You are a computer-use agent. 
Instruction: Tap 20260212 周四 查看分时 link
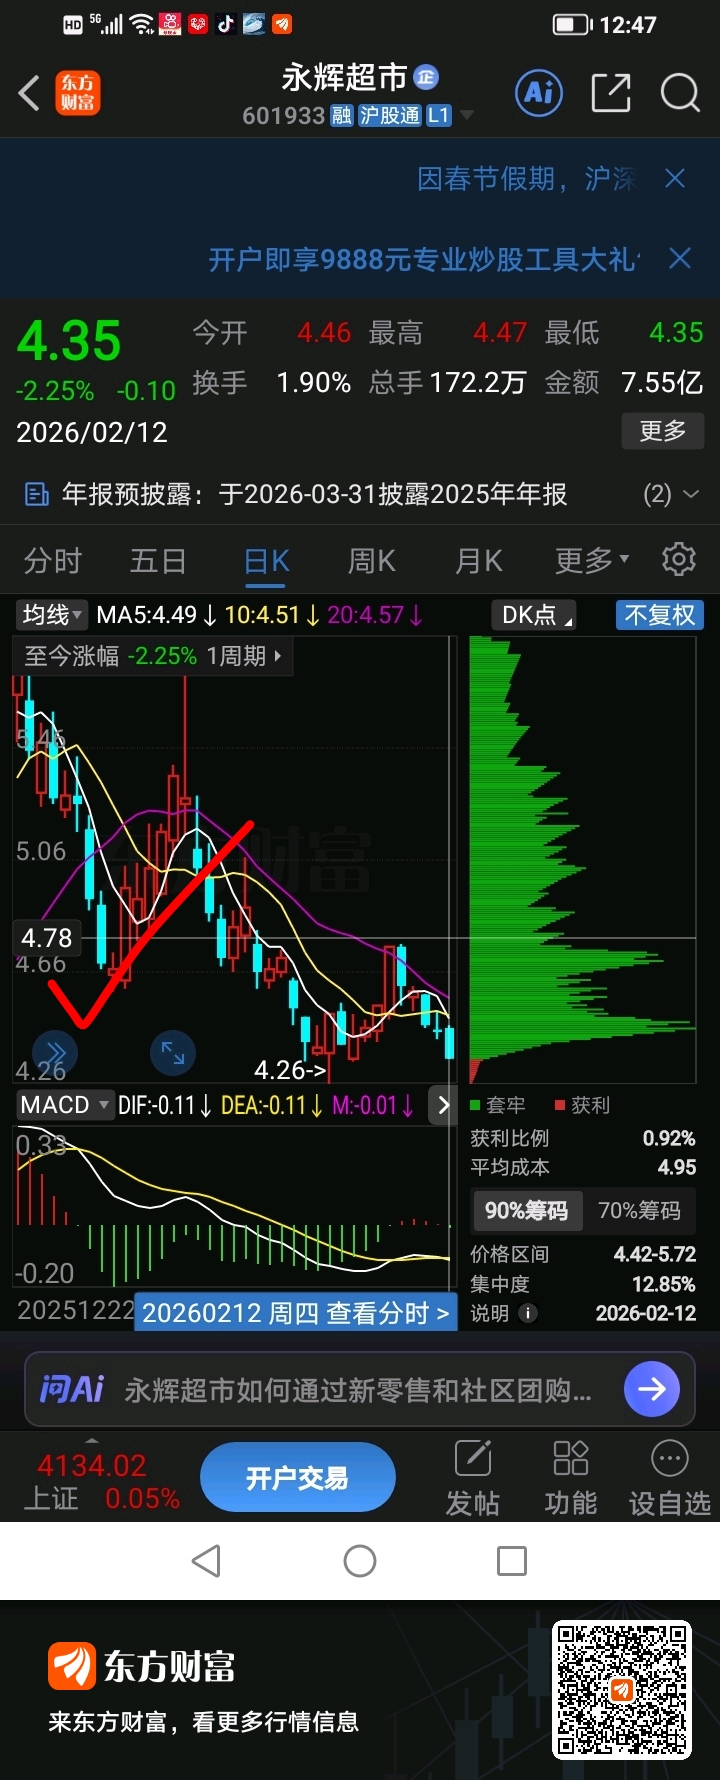pyautogui.click(x=296, y=1313)
